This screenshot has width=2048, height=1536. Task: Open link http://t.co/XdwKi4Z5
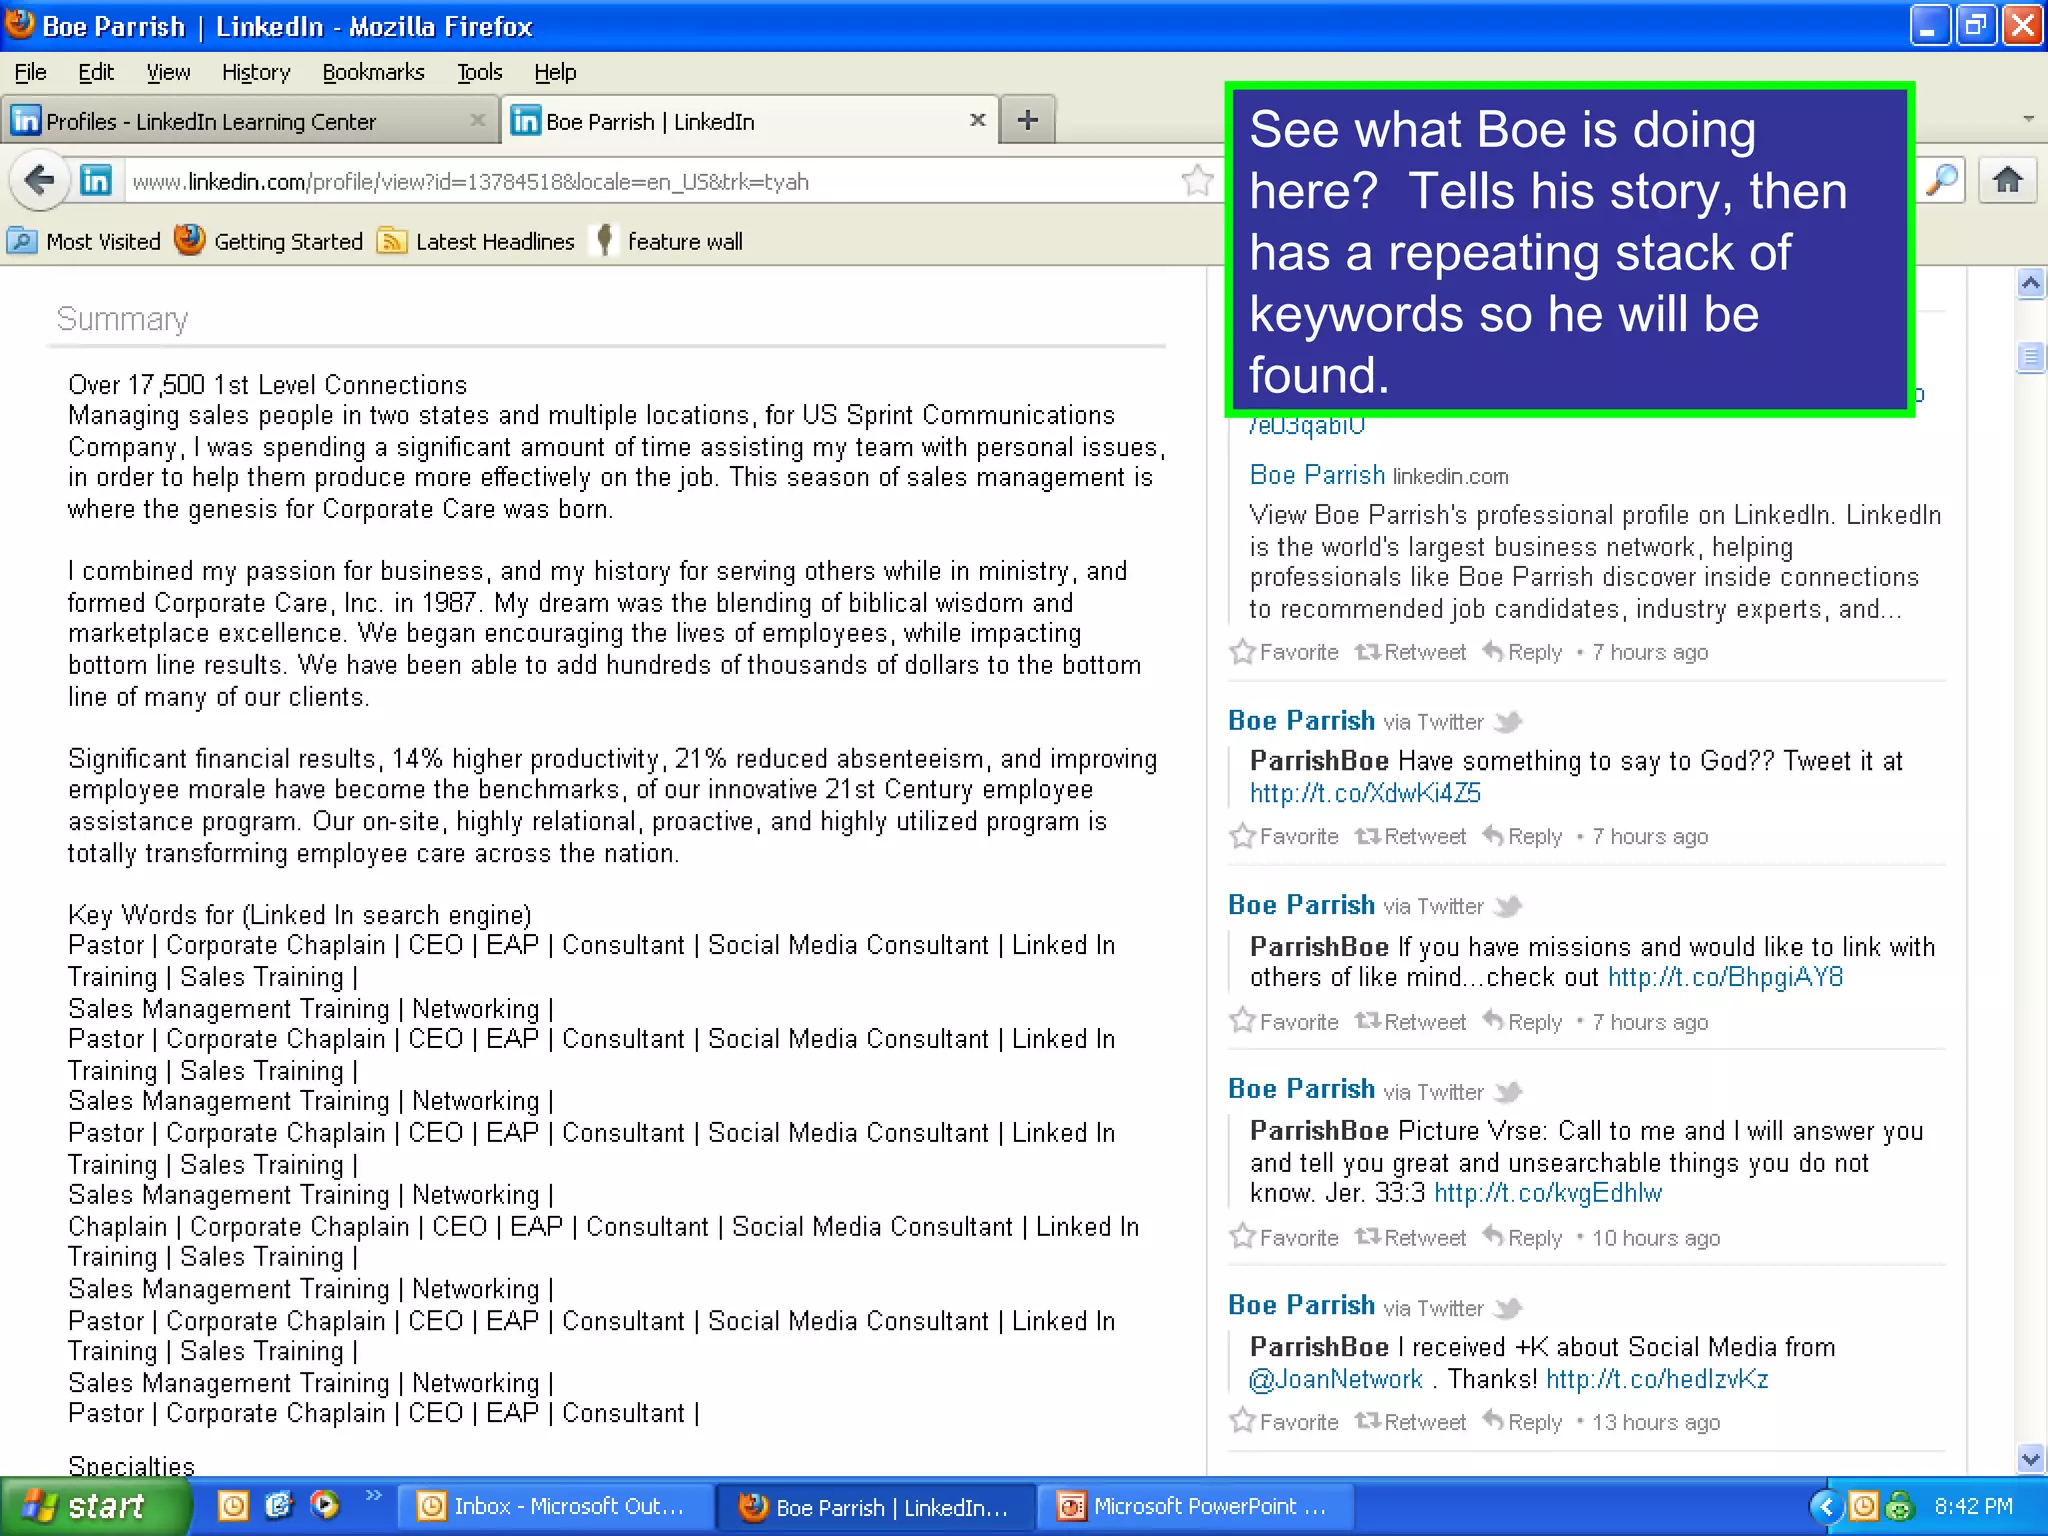[1365, 793]
